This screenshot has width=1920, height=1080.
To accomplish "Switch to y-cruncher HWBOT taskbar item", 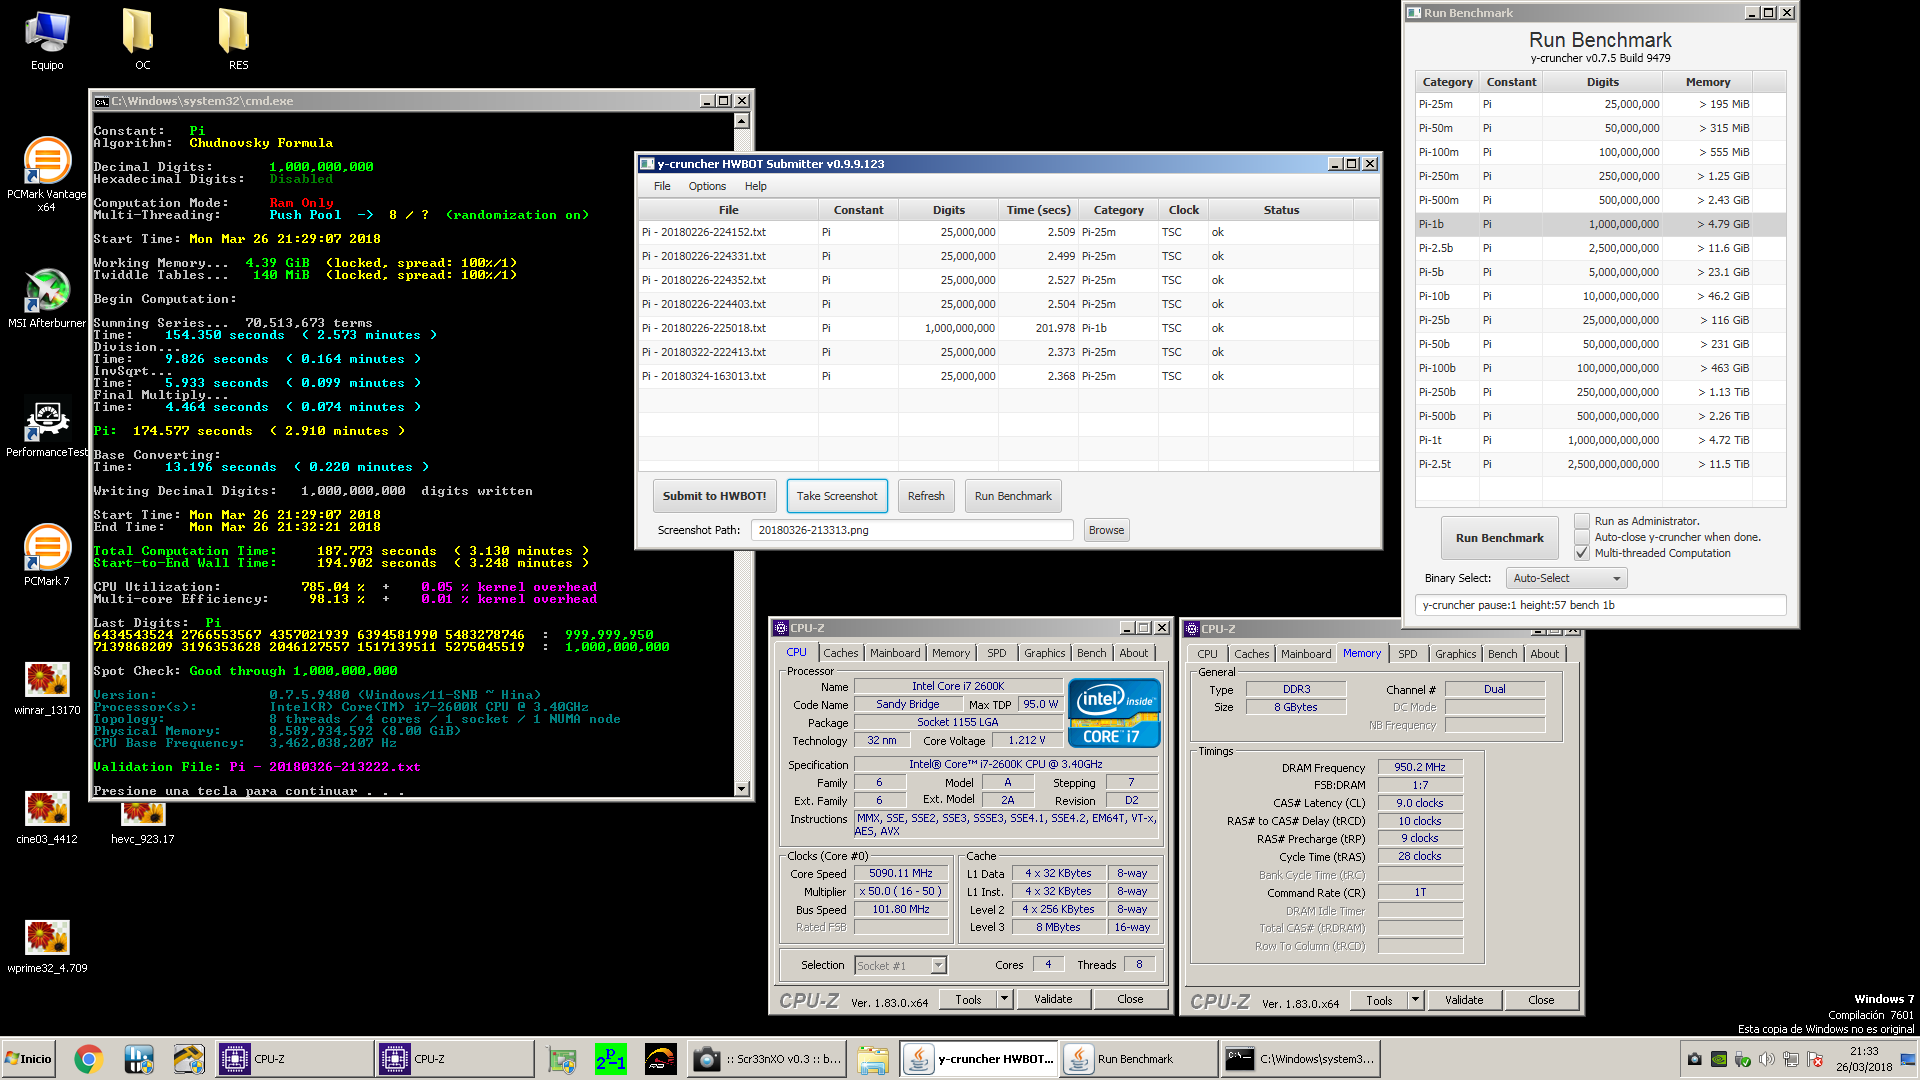I will click(980, 1059).
